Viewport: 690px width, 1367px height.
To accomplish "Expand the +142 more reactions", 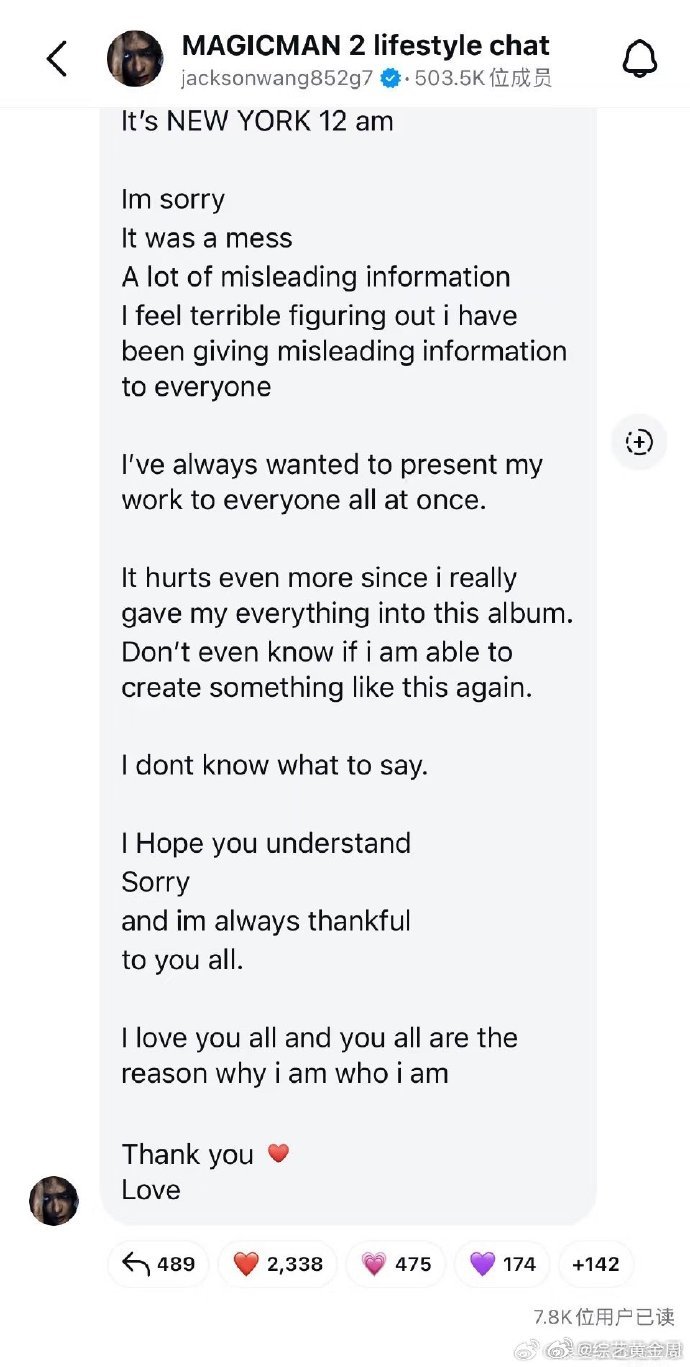I will click(x=596, y=1264).
